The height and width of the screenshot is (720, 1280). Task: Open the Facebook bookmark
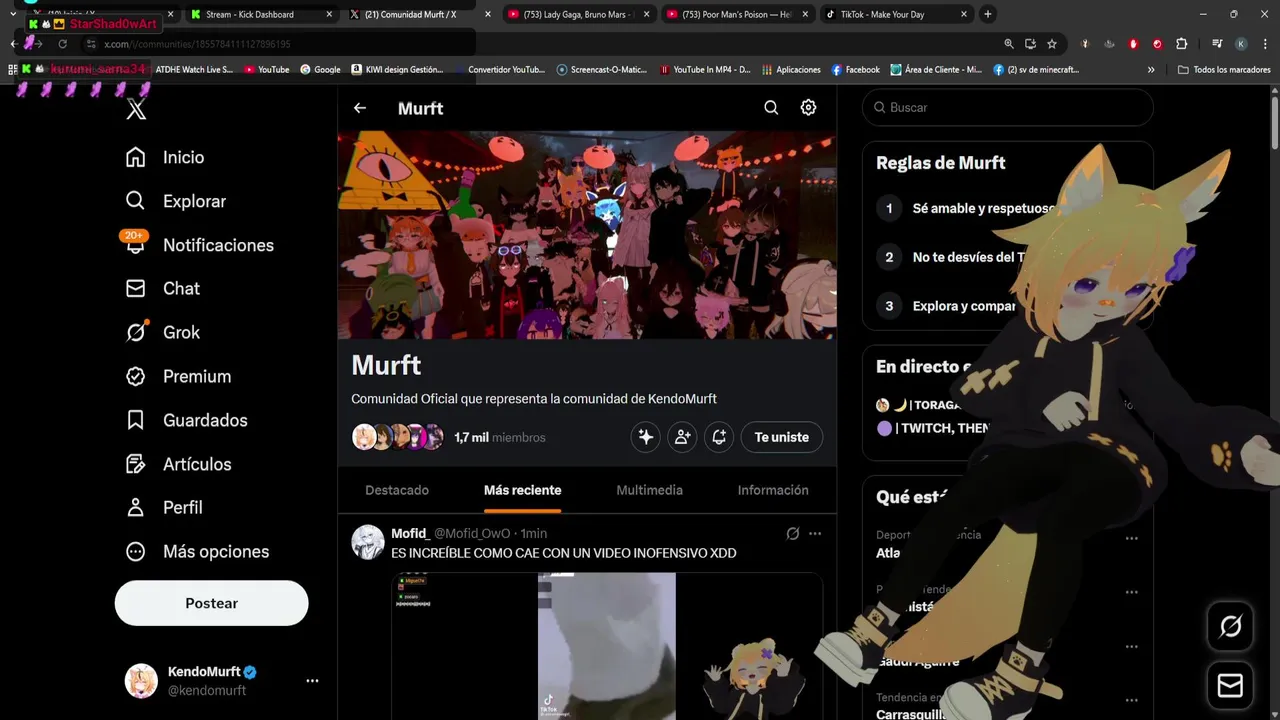(x=855, y=70)
